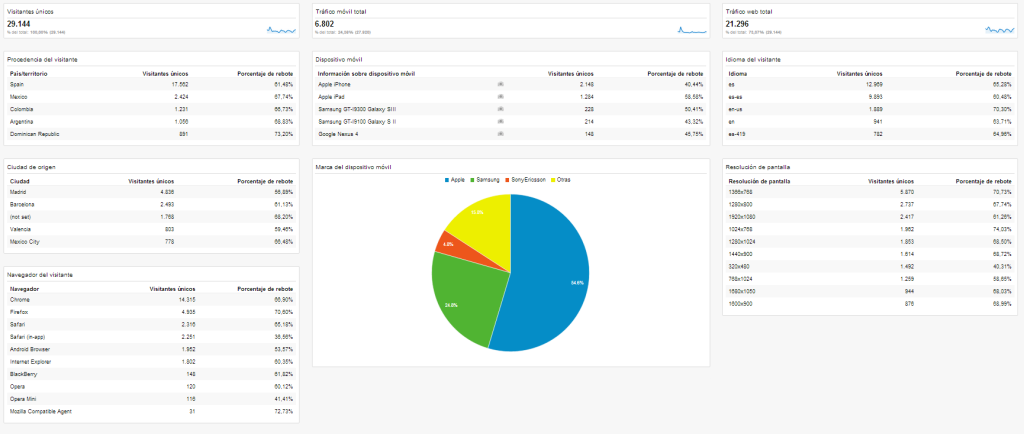1024x434 pixels.
Task: Click the Tráfico web total sparkline chart
Action: 1000,29
